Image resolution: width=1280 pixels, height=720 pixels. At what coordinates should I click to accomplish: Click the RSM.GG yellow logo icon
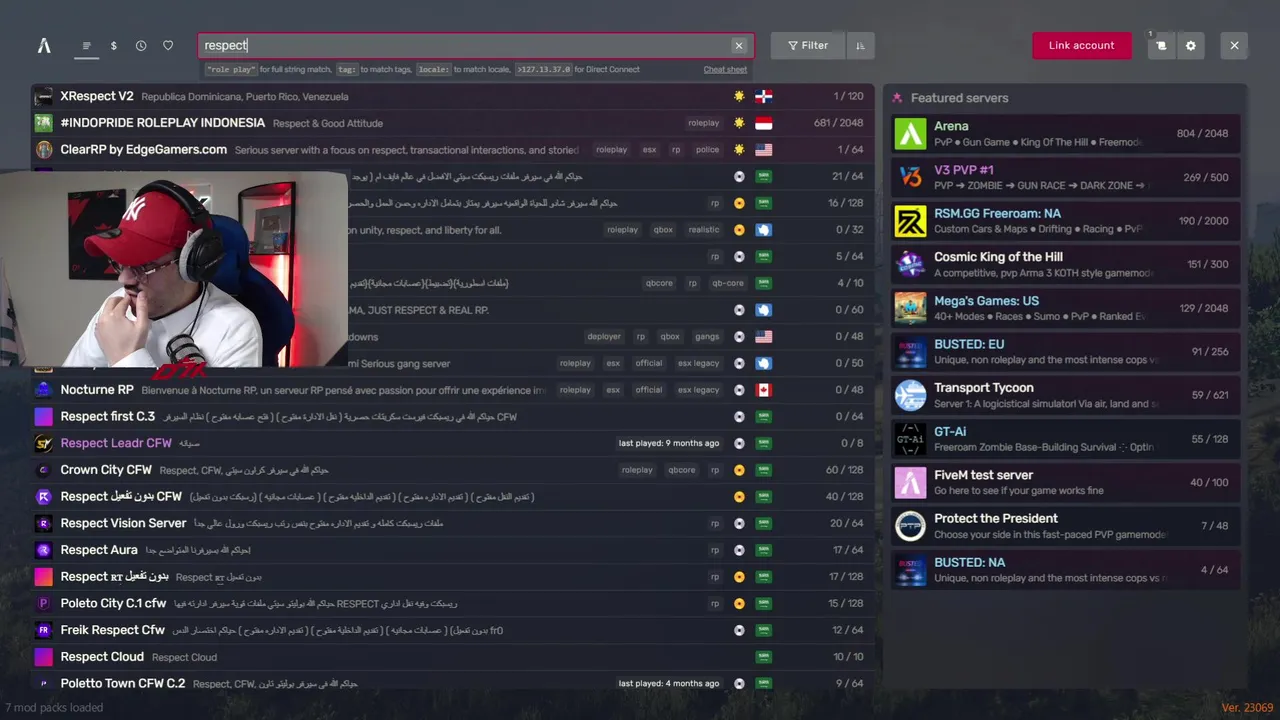tap(910, 221)
